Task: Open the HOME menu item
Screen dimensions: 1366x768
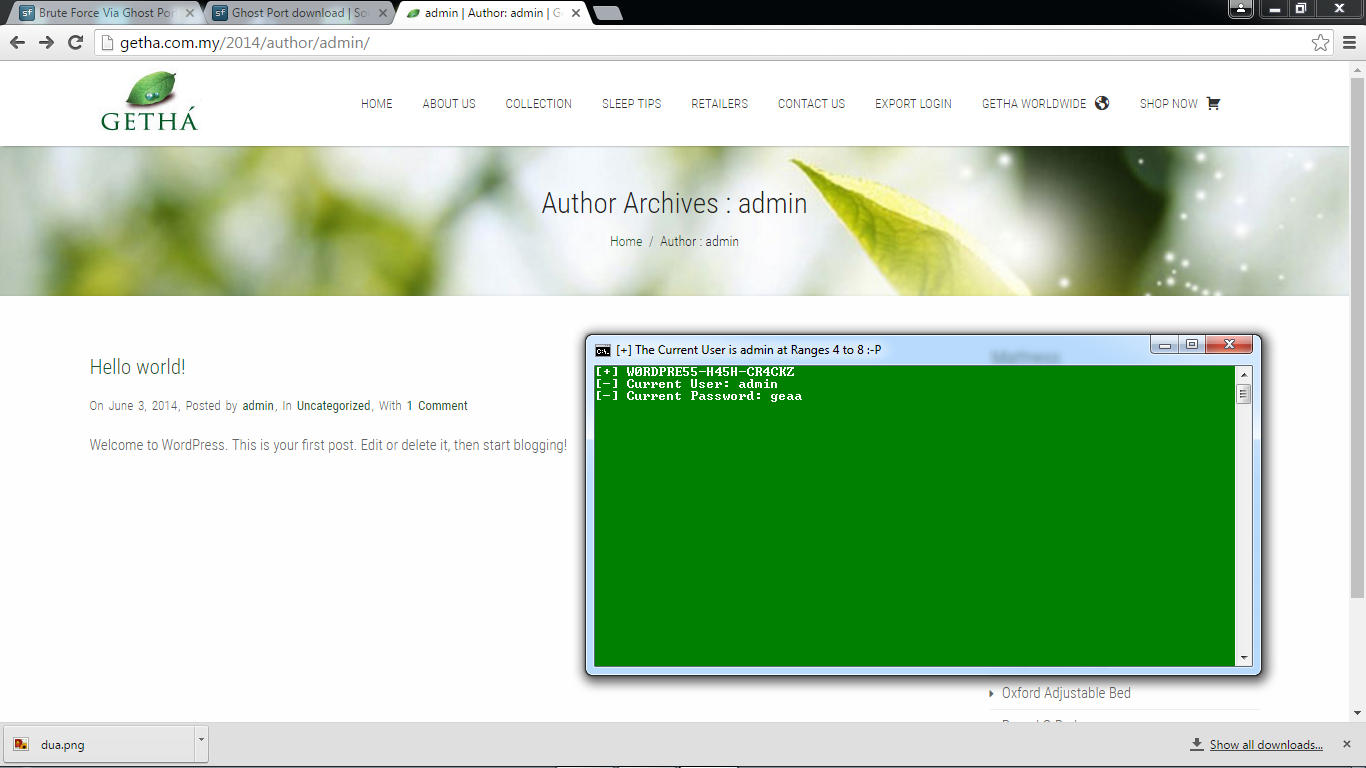Action: pos(377,104)
